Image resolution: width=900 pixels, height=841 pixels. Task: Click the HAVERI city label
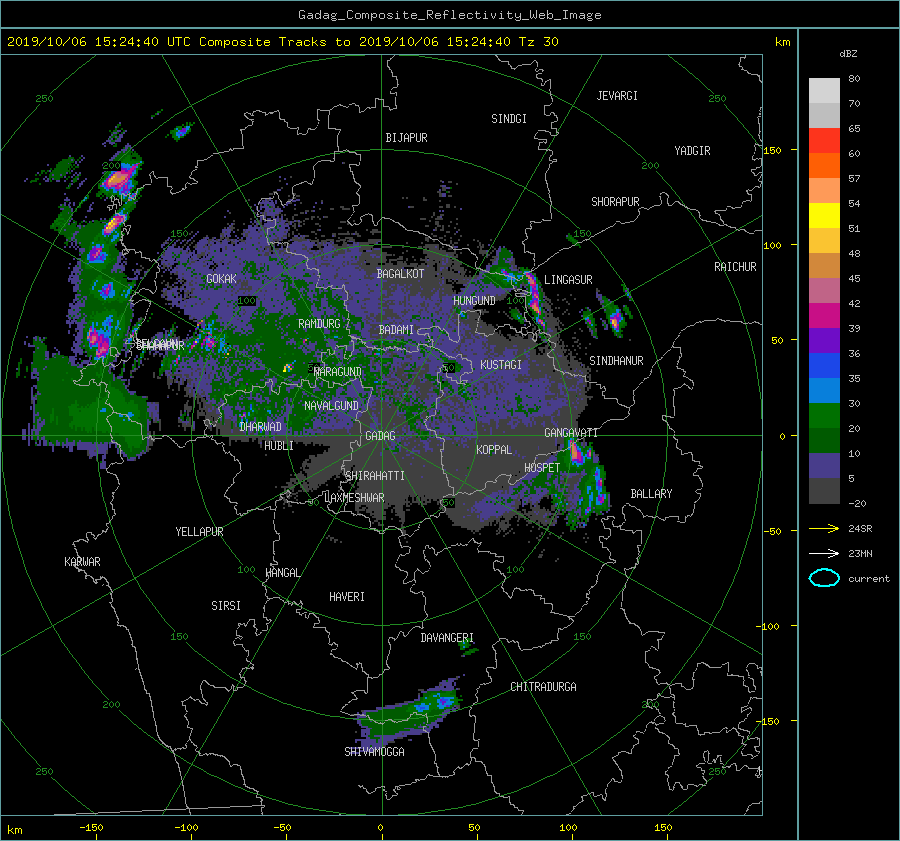tap(347, 596)
